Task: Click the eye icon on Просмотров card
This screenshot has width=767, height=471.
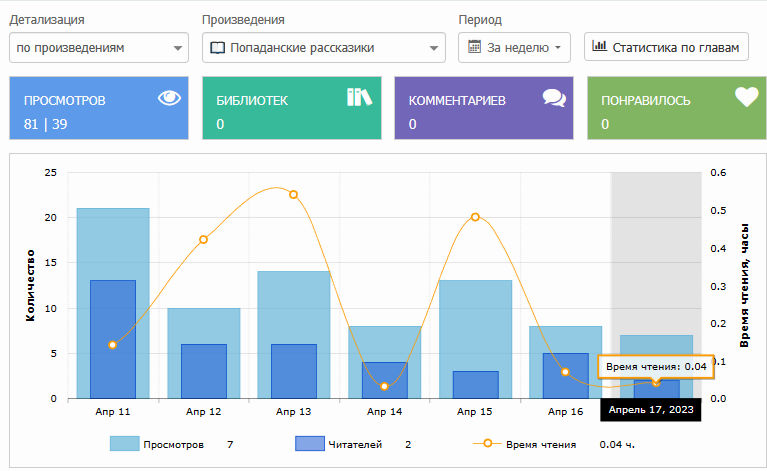Action: tap(170, 98)
